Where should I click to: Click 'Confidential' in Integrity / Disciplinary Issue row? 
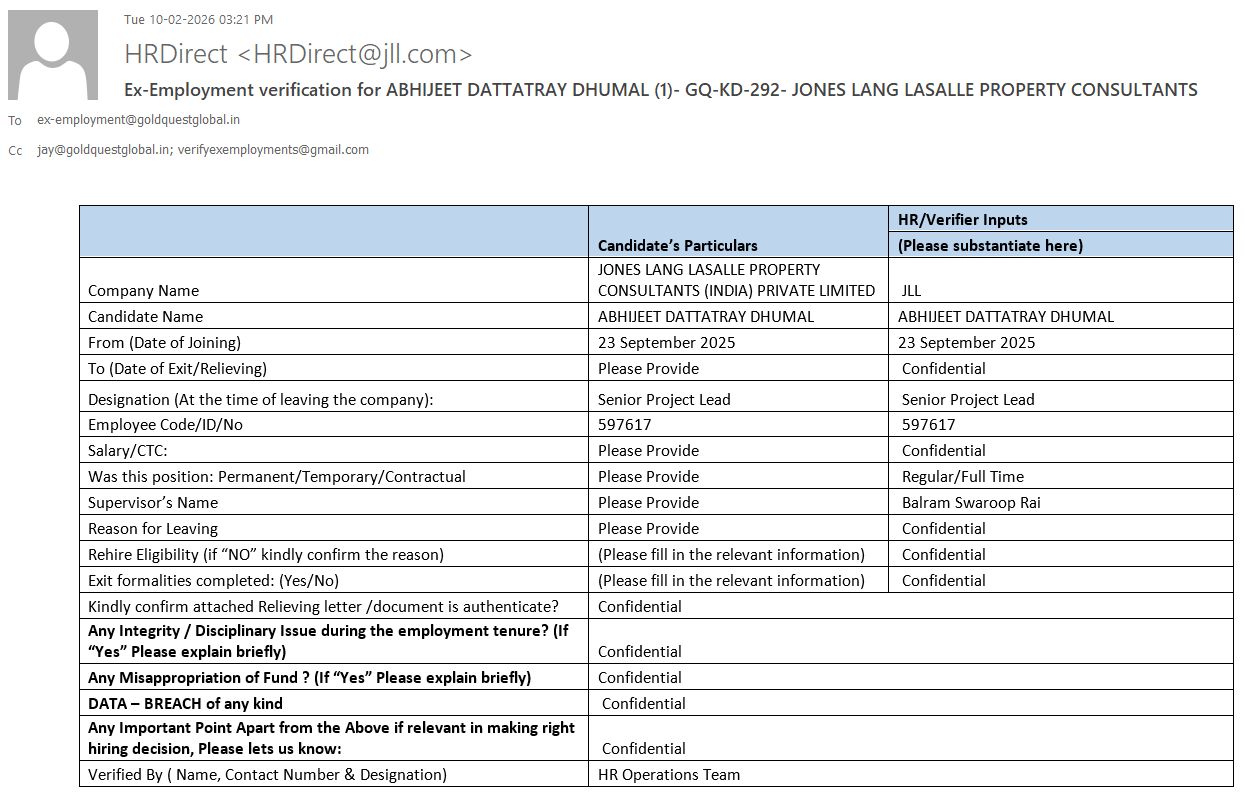pyautogui.click(x=639, y=652)
